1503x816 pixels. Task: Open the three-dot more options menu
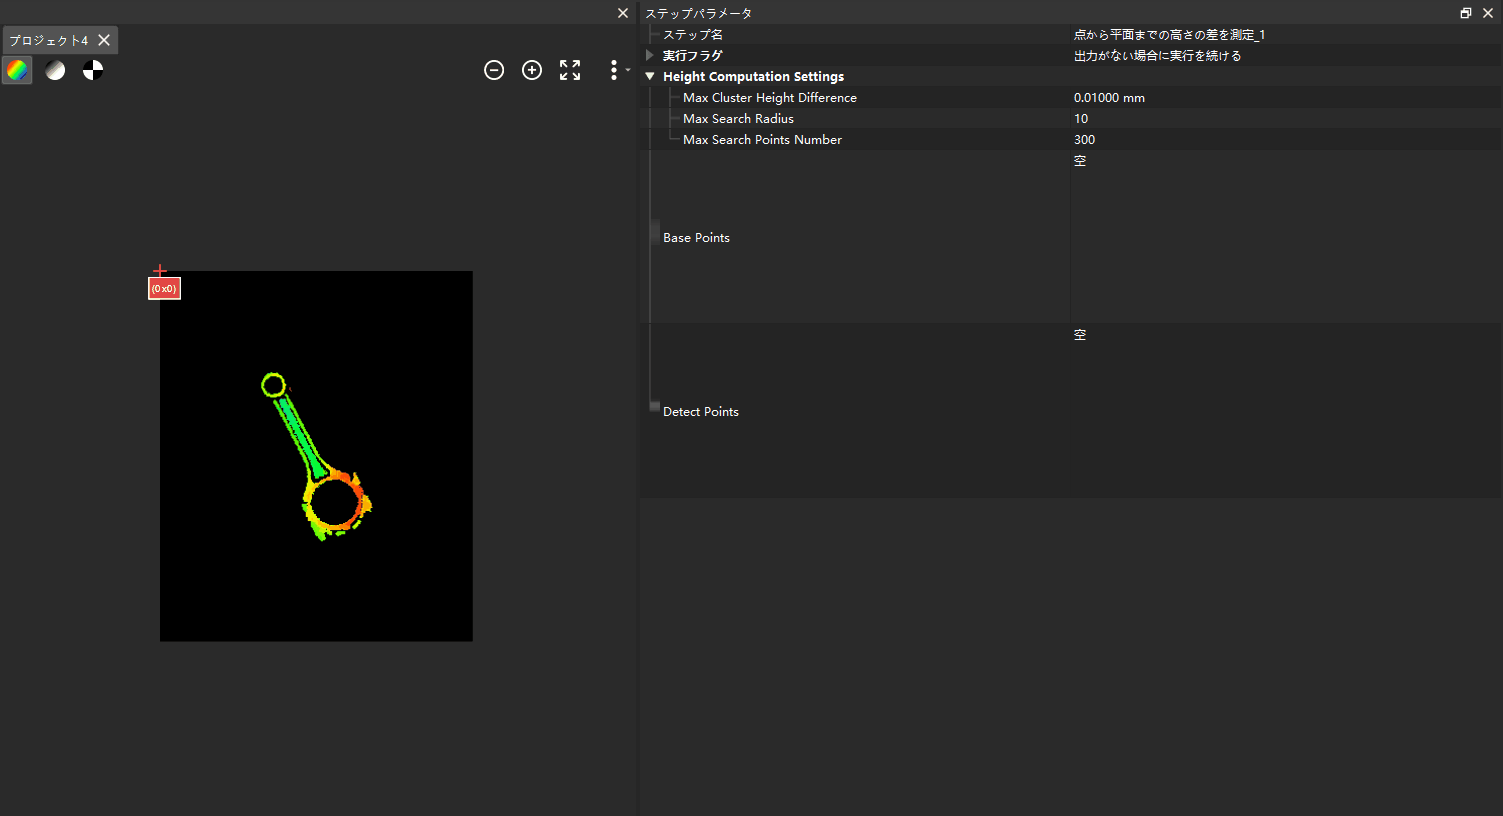(x=614, y=70)
